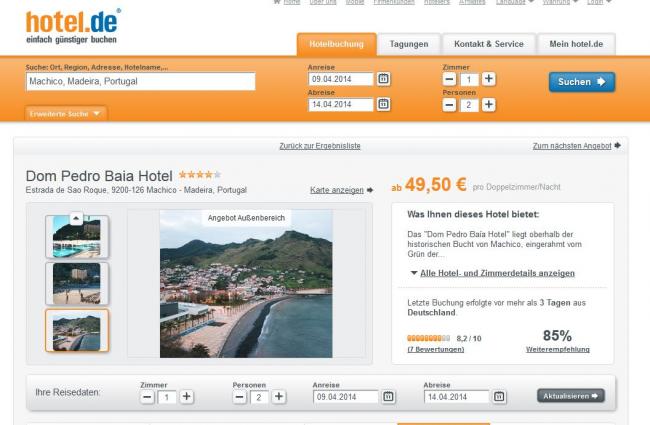Decrease Zimmer in the Reisedaten row
This screenshot has height=425, width=650.
pos(147,397)
